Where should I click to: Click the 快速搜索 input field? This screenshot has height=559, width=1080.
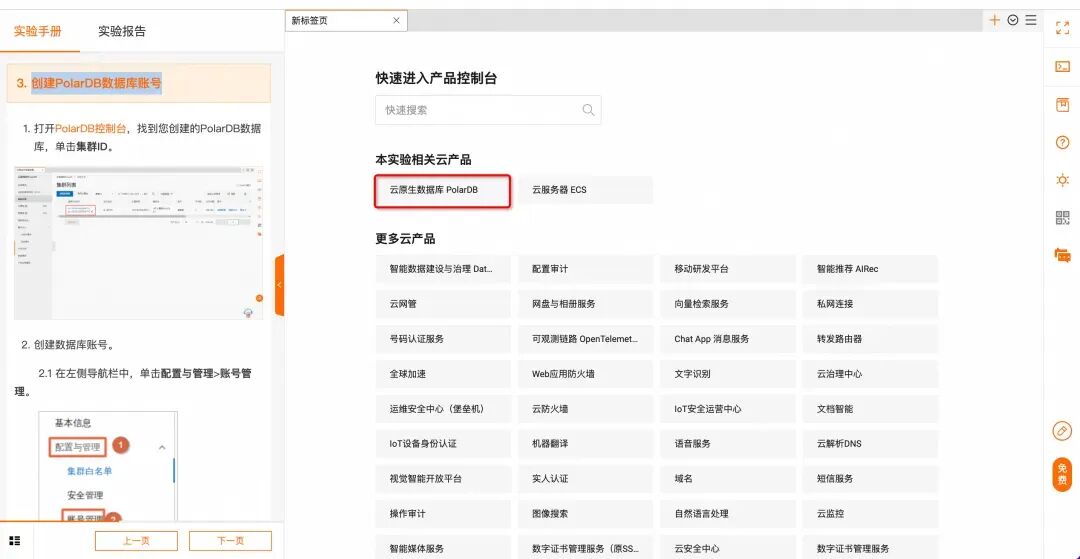point(488,109)
